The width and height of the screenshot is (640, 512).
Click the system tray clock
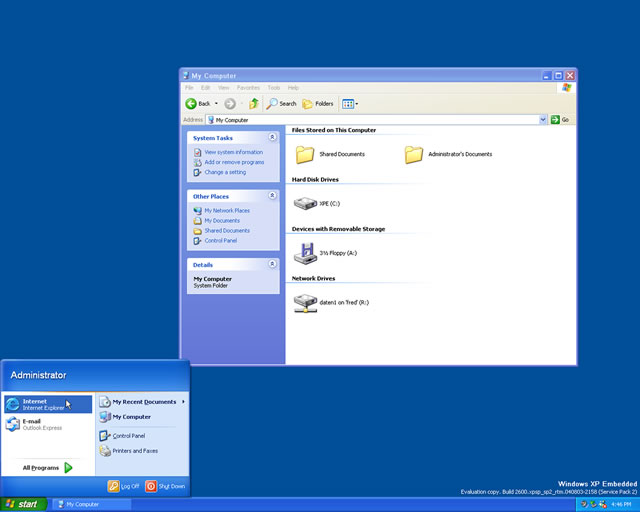click(x=621, y=505)
